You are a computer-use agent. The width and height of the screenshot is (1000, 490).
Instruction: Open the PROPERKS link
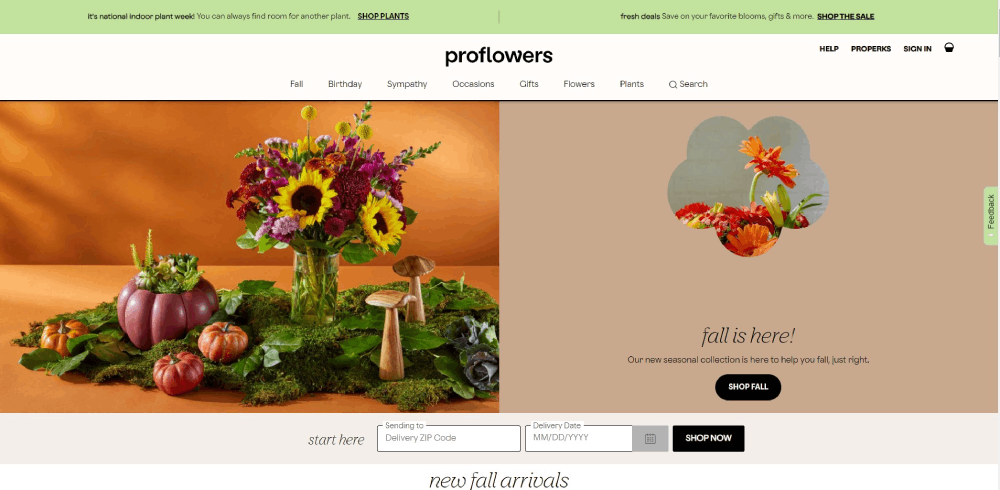(x=871, y=48)
